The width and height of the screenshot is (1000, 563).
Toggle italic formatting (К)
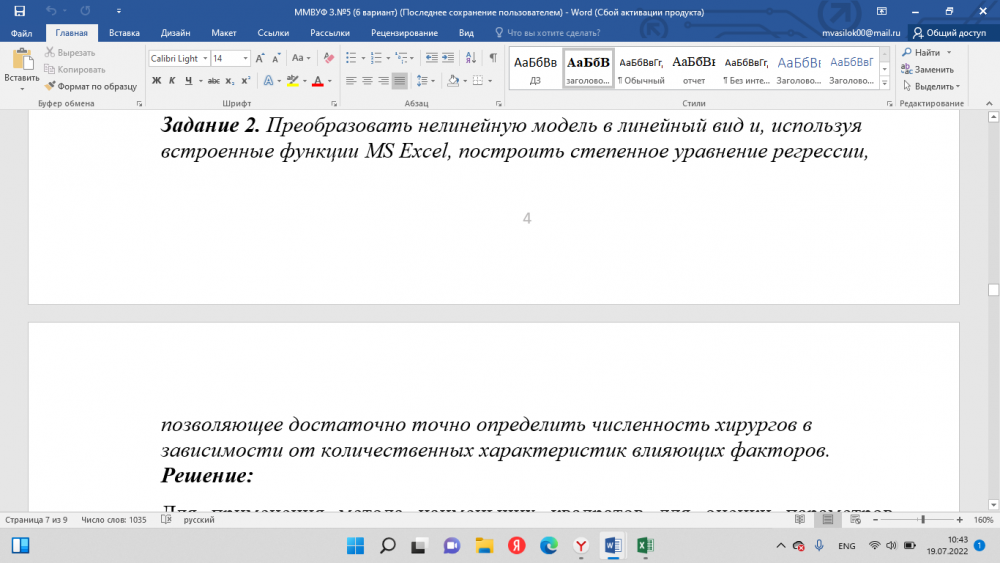[x=173, y=81]
